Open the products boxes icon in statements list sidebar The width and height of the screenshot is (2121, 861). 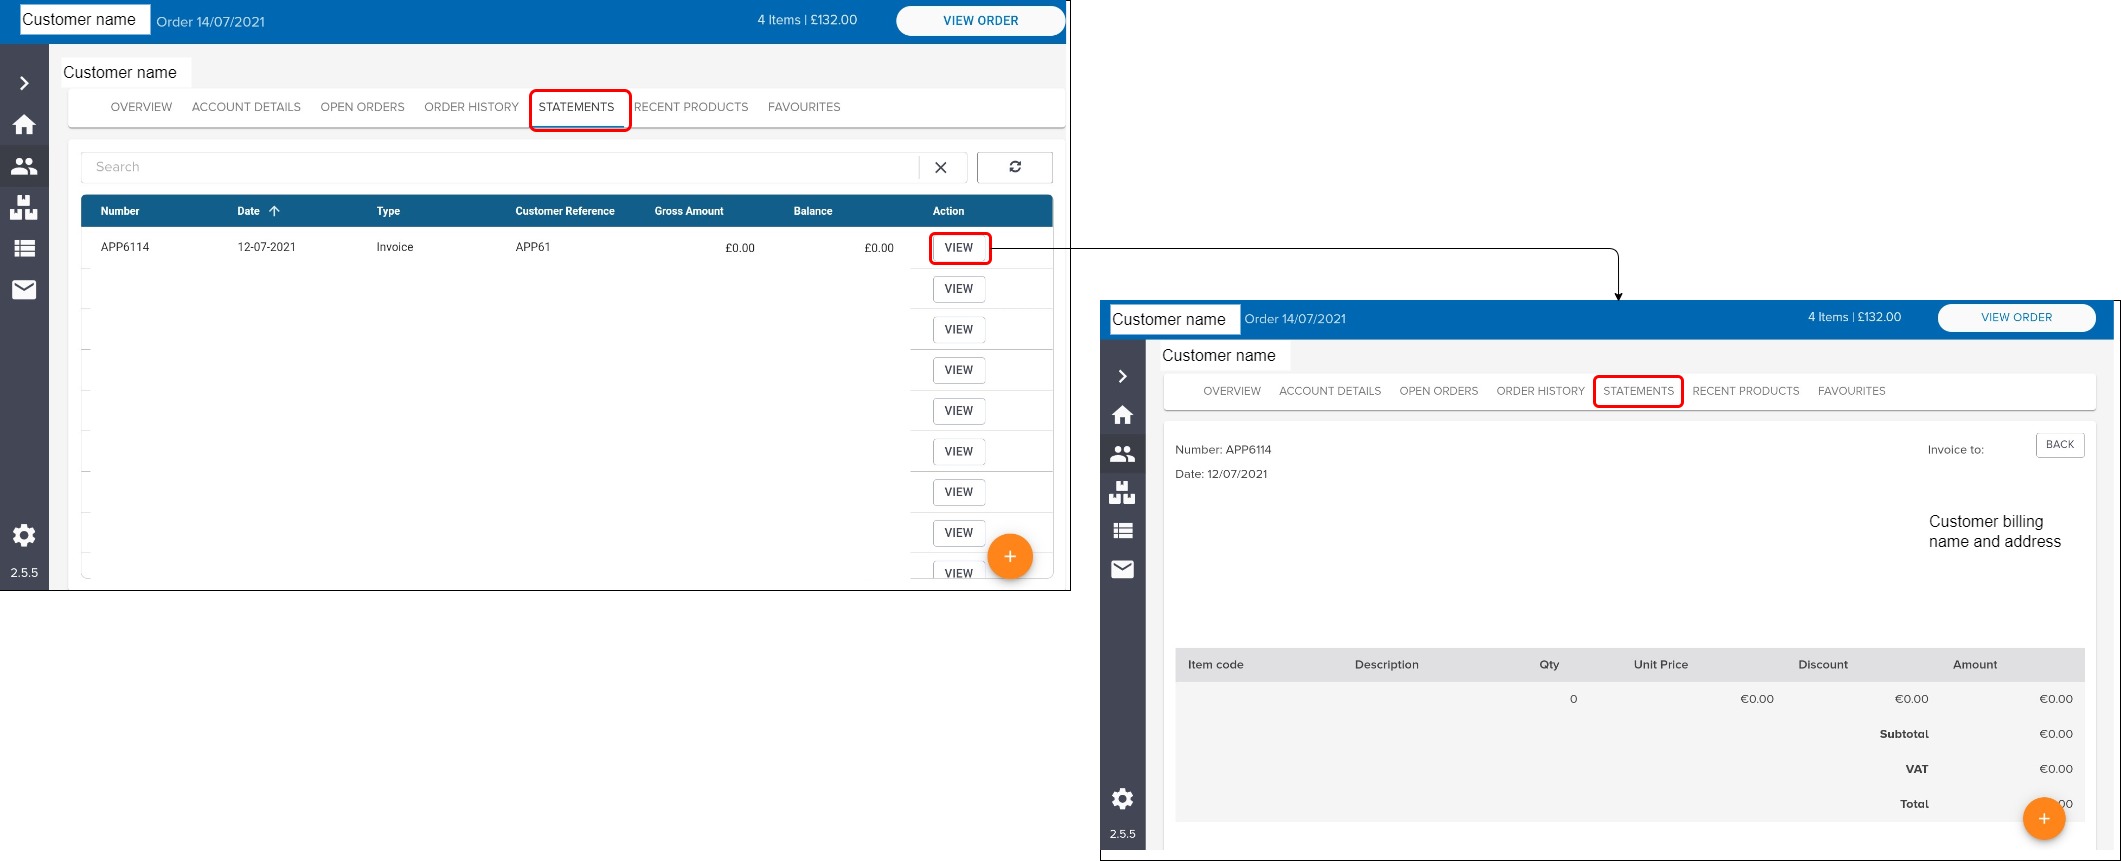point(24,208)
